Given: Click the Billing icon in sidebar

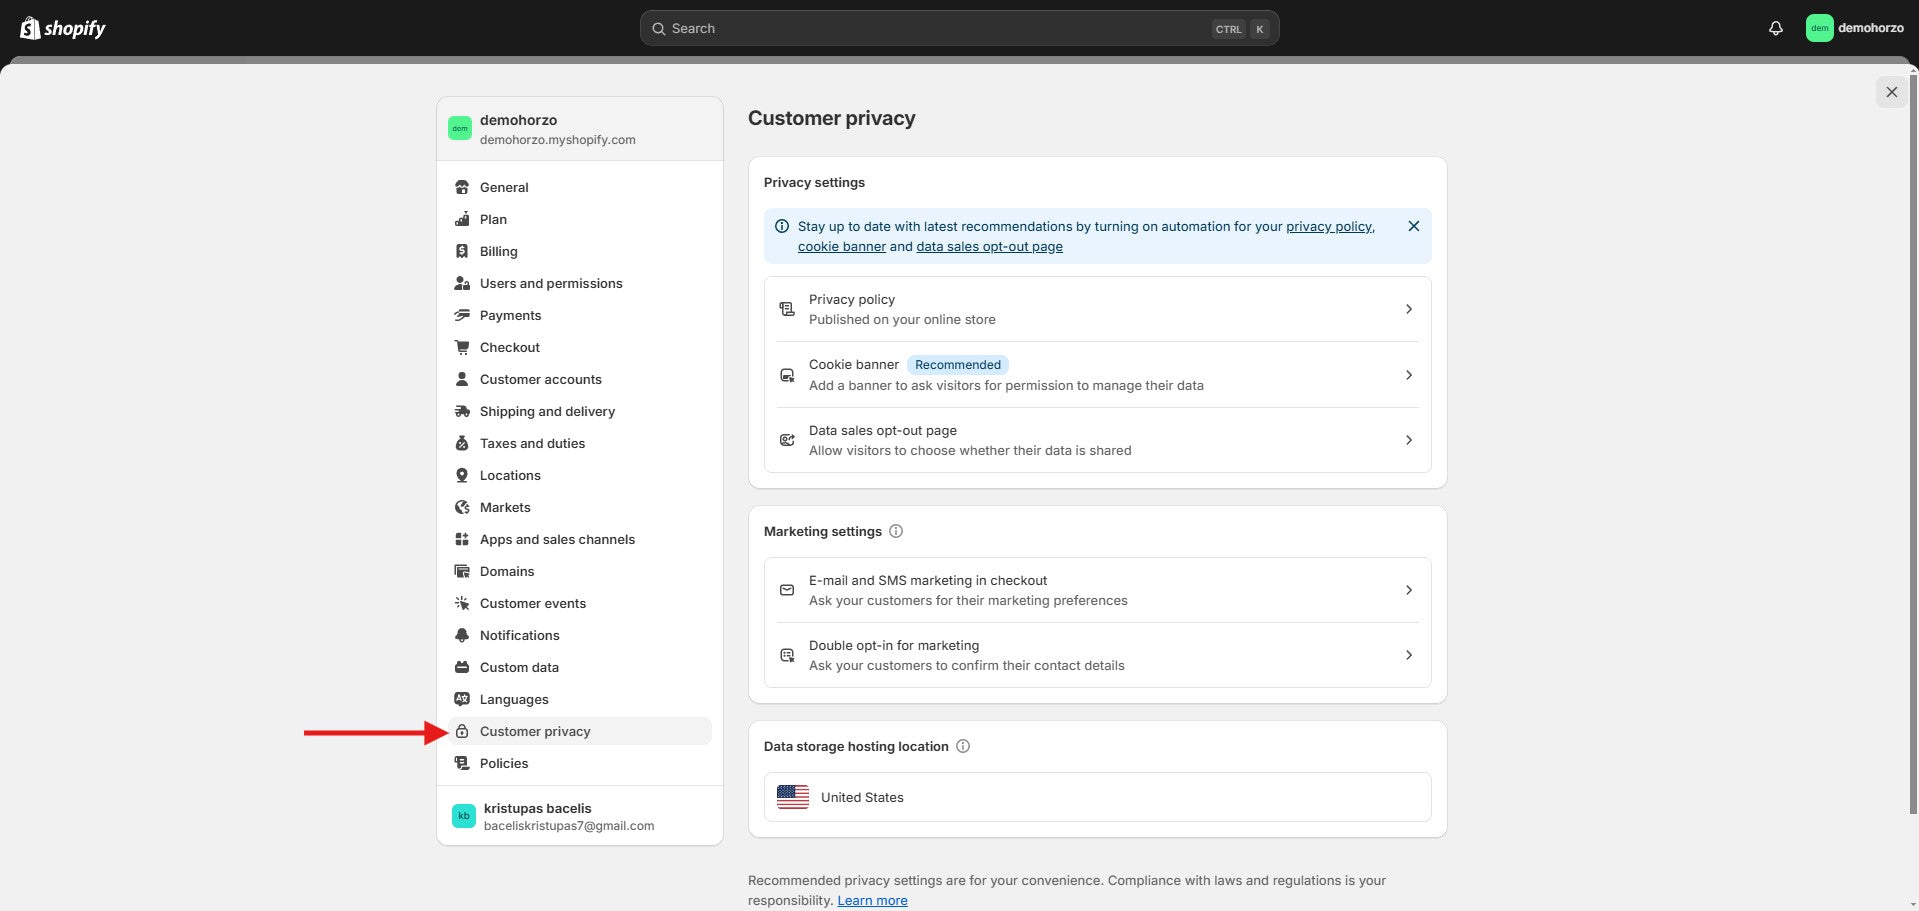Looking at the screenshot, I should tap(462, 251).
